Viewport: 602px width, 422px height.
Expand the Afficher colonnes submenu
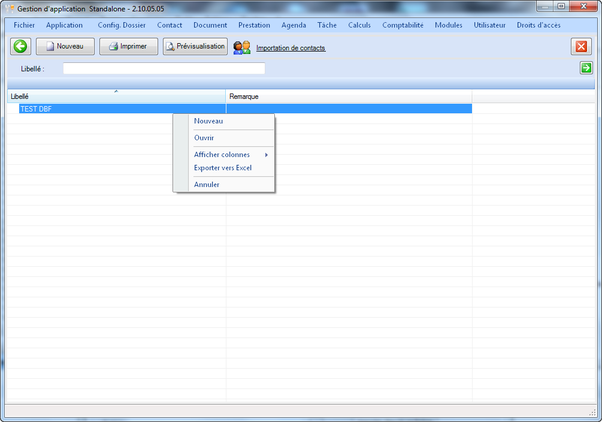pos(224,155)
